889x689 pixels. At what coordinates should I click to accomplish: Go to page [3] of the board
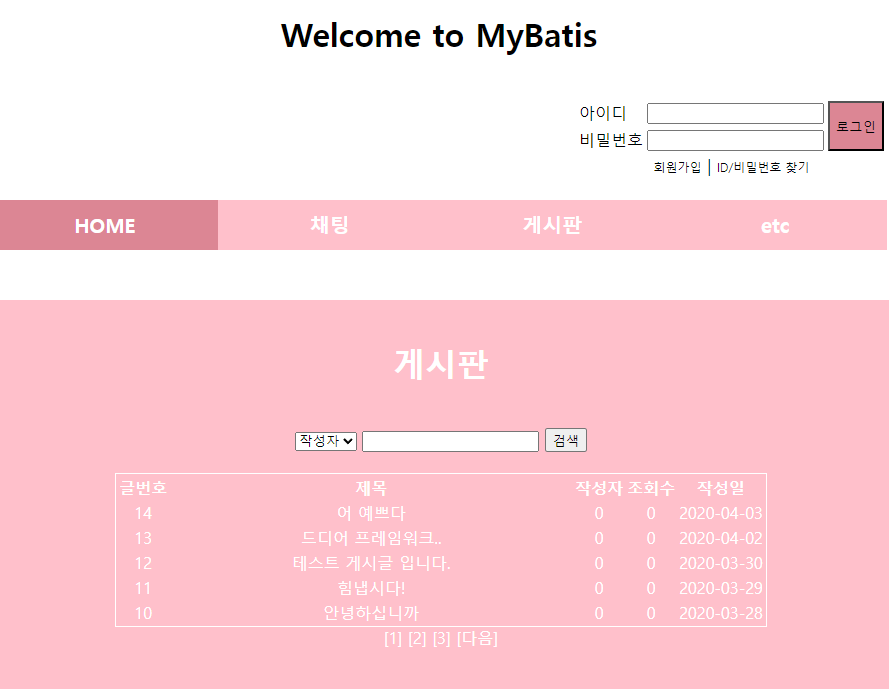[442, 639]
